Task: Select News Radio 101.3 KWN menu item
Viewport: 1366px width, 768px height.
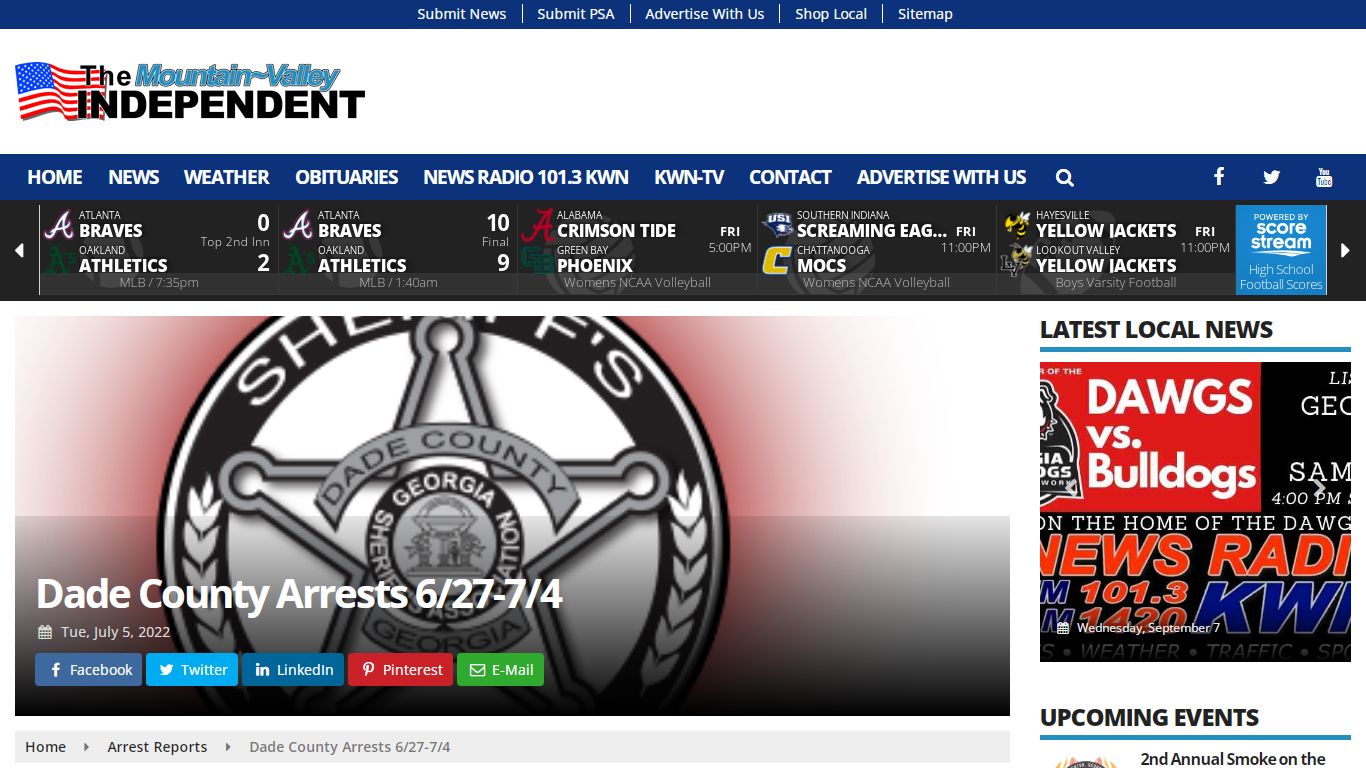Action: (x=526, y=177)
